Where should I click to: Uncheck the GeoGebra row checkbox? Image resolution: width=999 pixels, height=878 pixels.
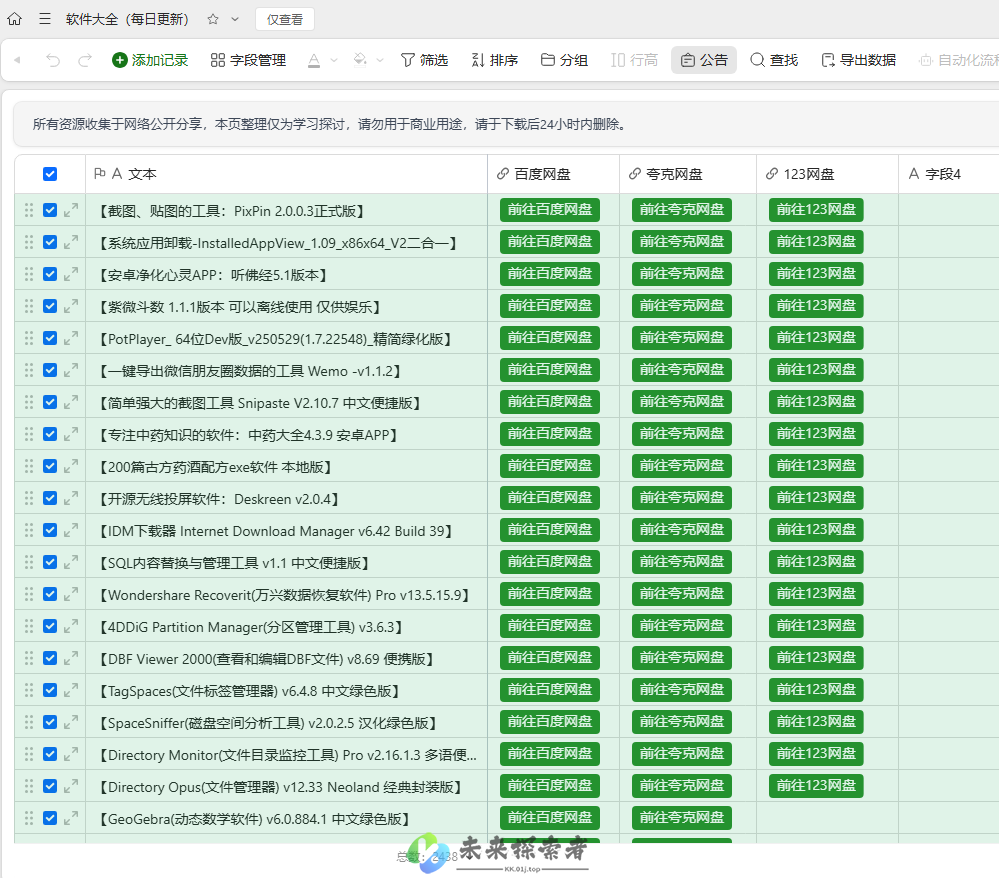click(x=50, y=818)
